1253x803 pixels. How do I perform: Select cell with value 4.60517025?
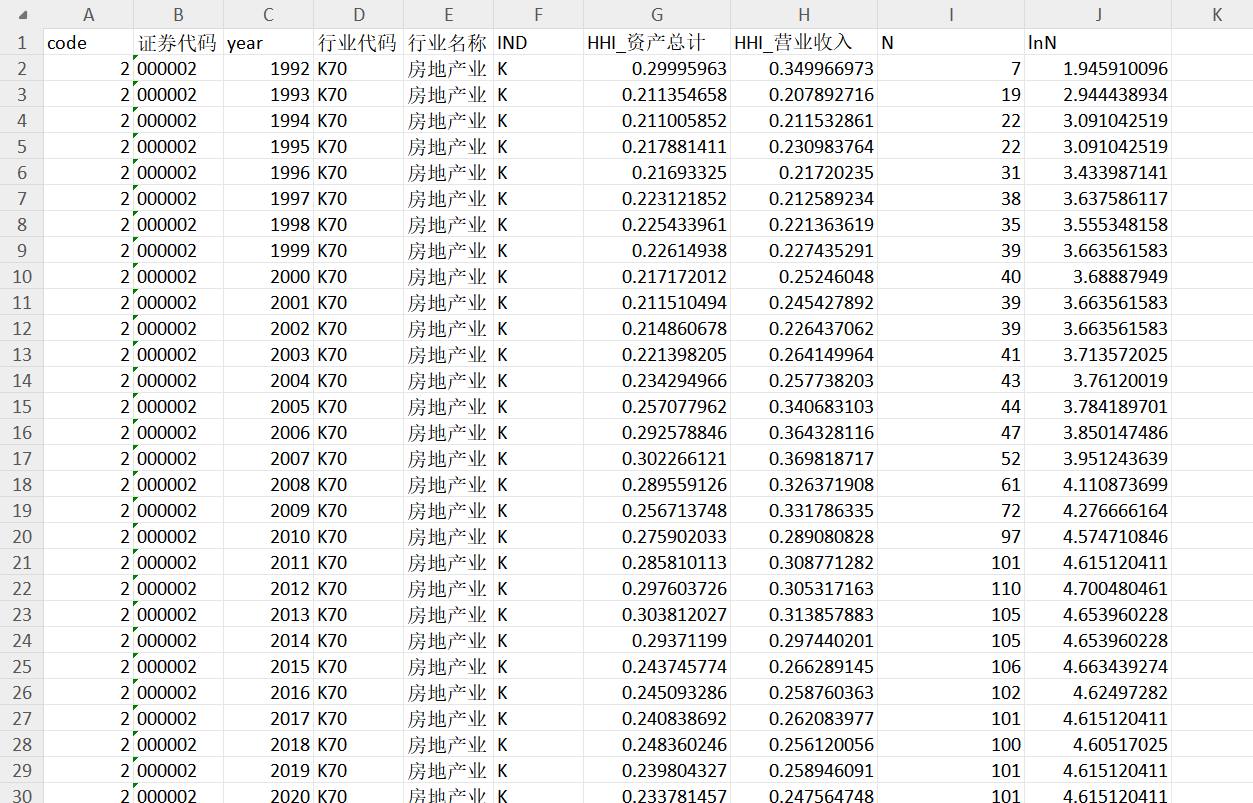point(1098,745)
